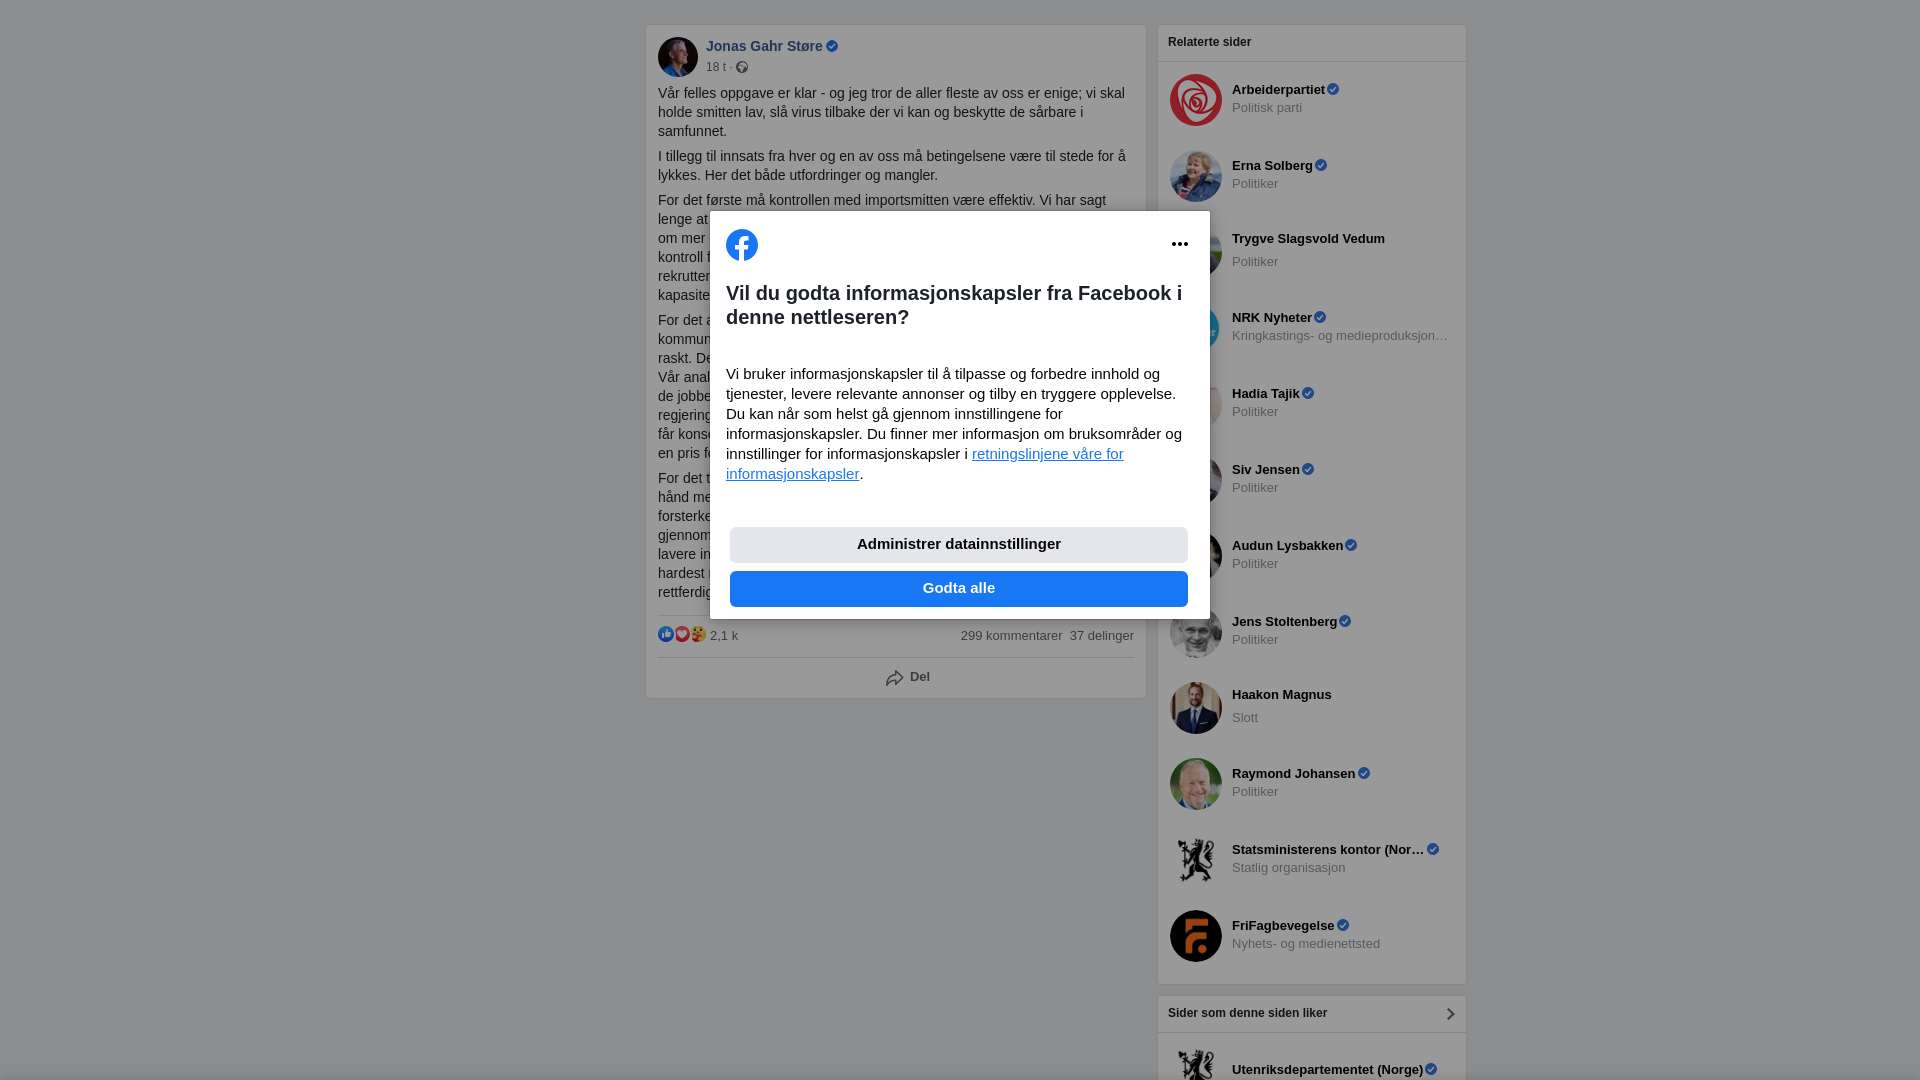Open Jonas Gahr Støre profile picture

[678, 57]
